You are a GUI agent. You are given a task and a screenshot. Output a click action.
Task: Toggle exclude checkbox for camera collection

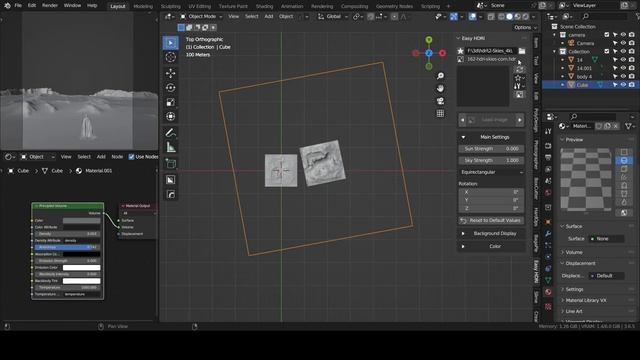607,35
